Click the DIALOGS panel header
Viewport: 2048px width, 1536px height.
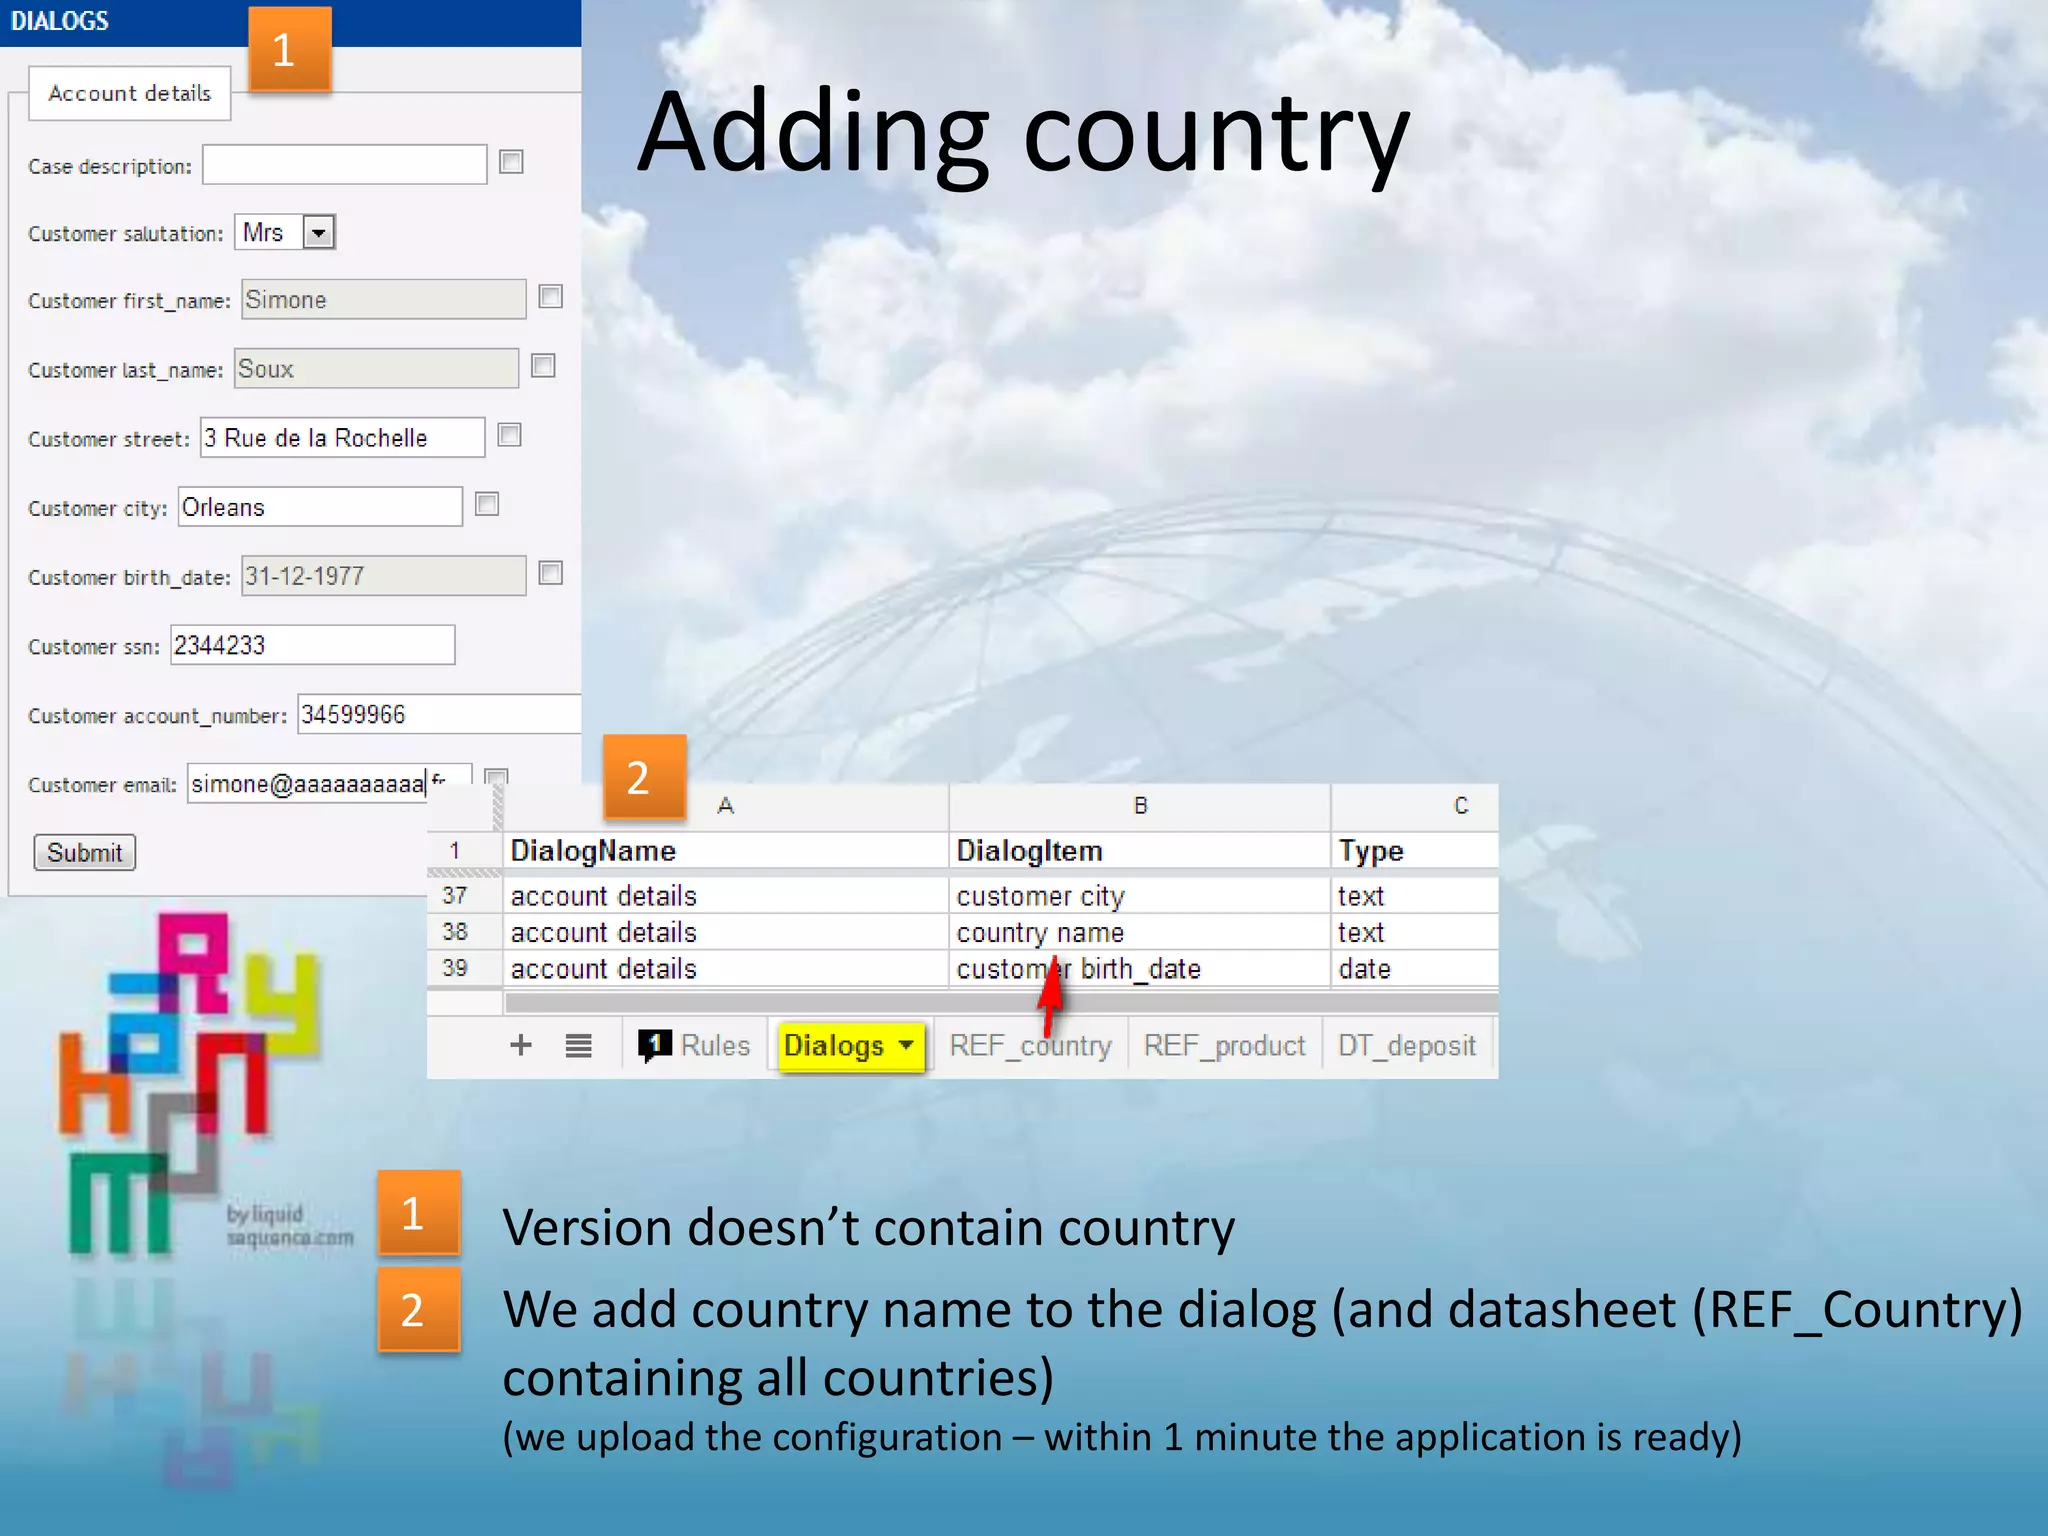click(x=290, y=22)
